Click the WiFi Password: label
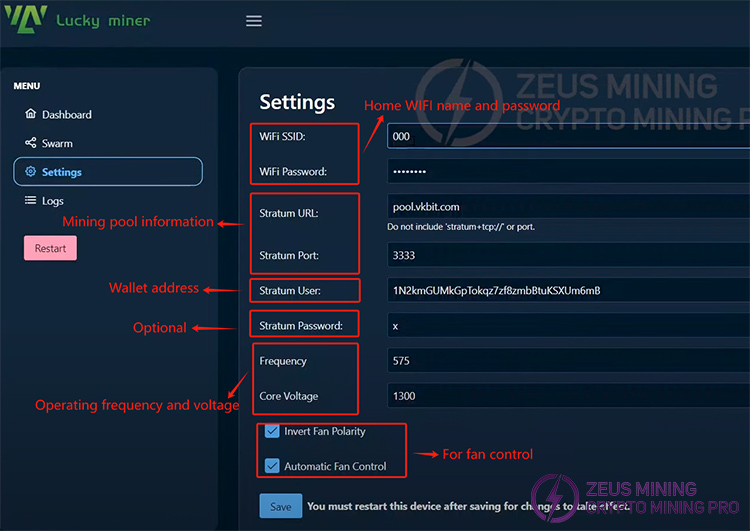 [x=293, y=171]
